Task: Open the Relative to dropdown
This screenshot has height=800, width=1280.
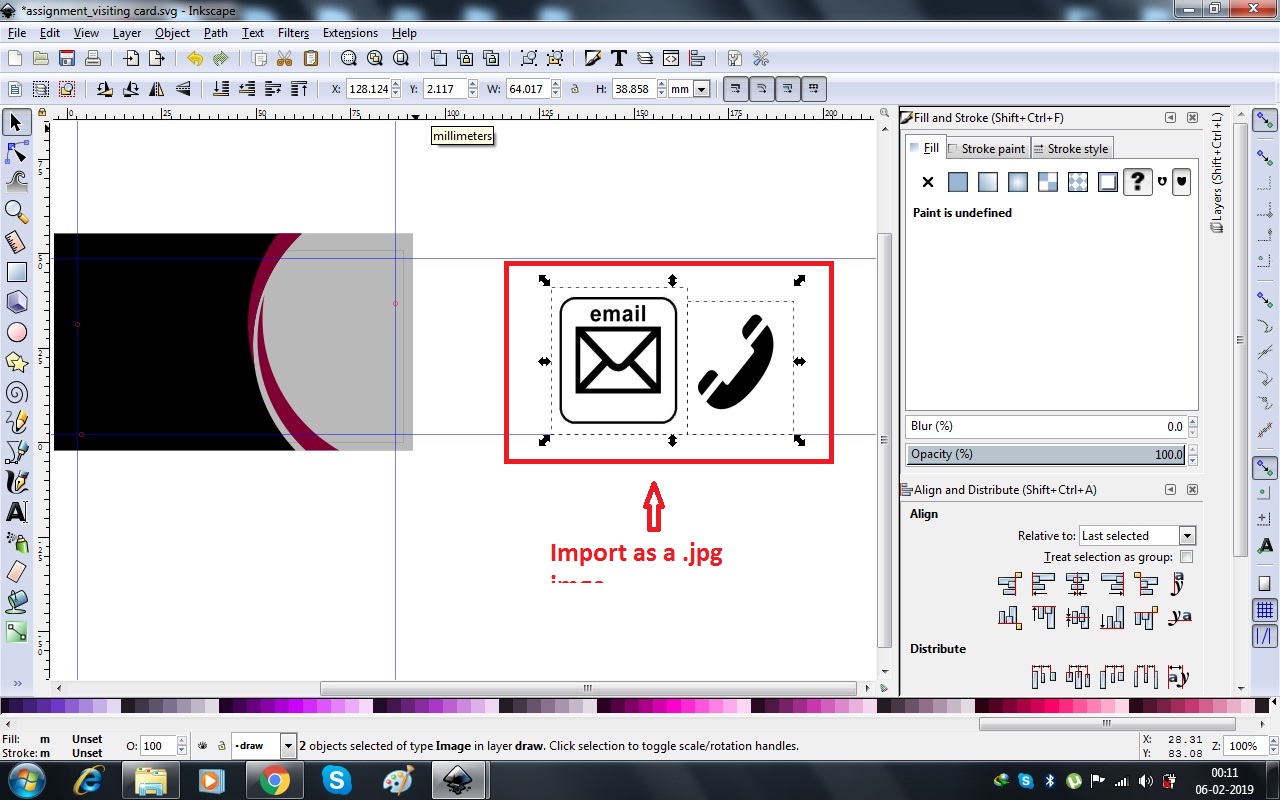Action: tap(1137, 536)
